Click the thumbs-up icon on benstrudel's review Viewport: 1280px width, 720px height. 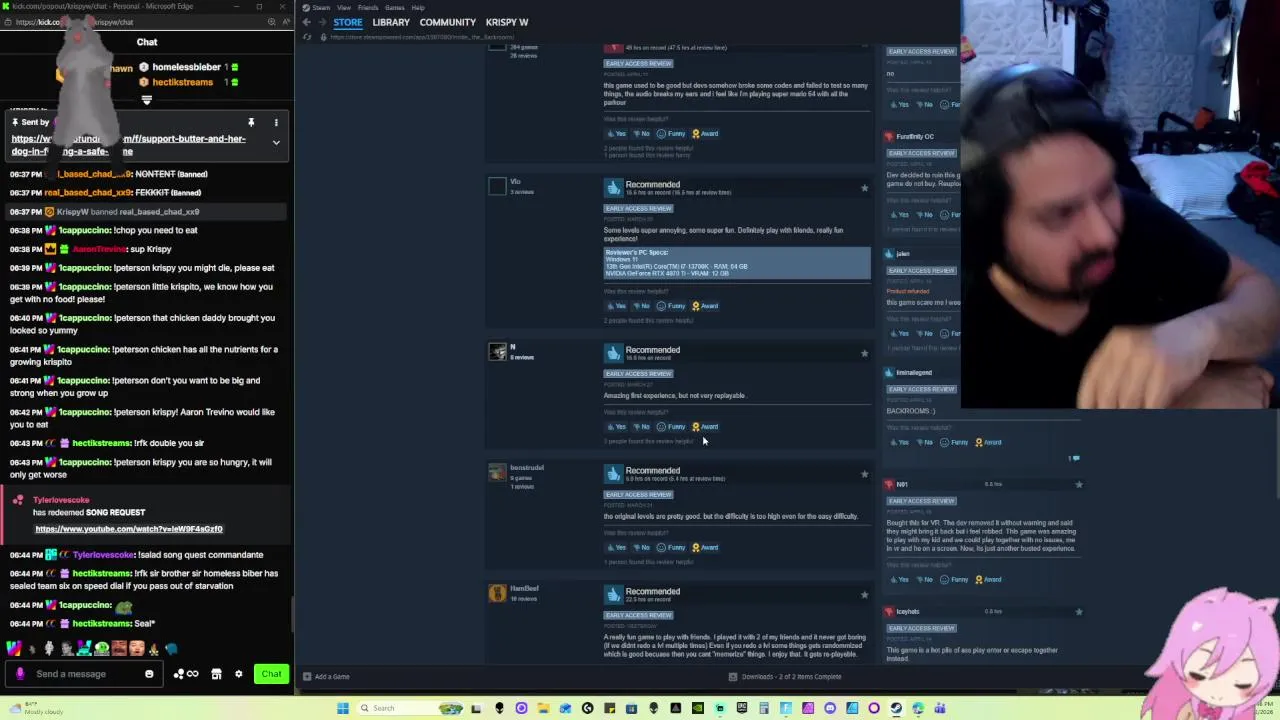pyautogui.click(x=613, y=473)
